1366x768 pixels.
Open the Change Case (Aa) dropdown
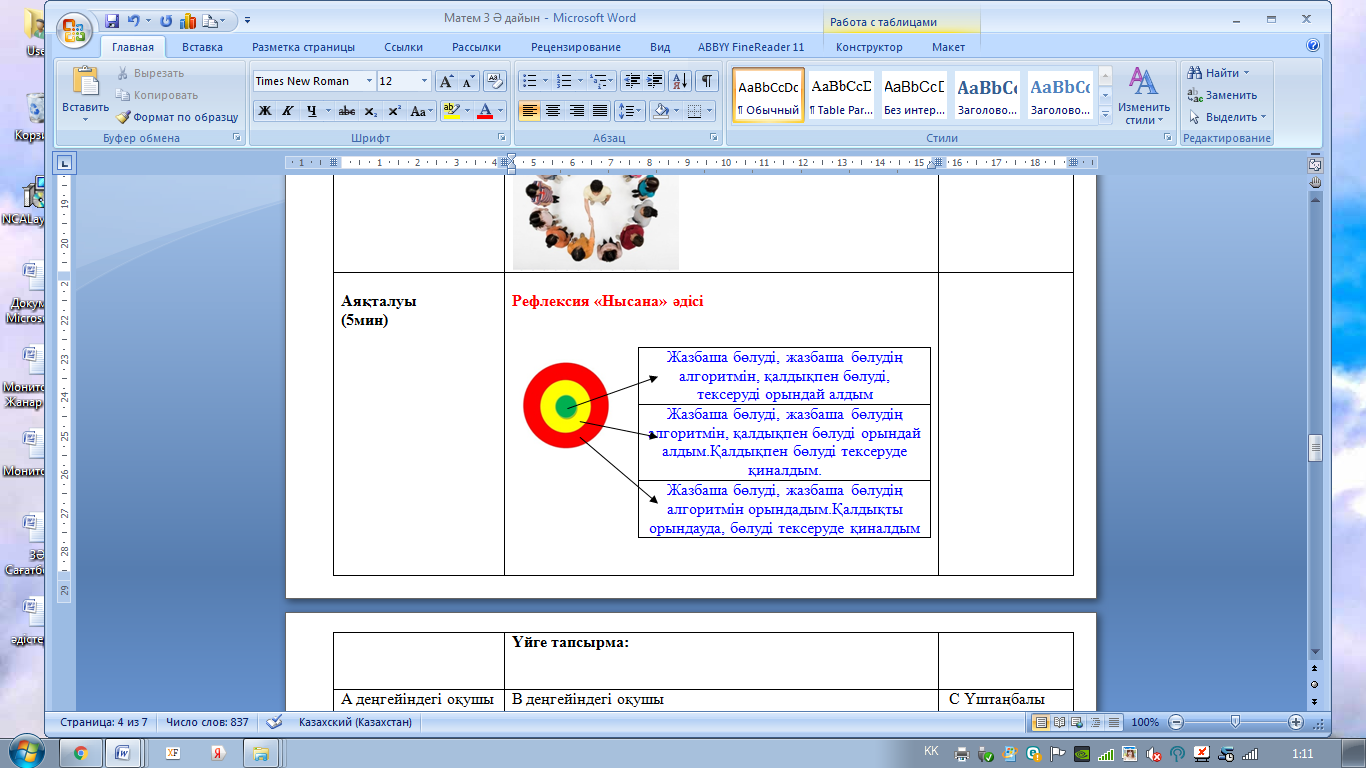point(421,110)
